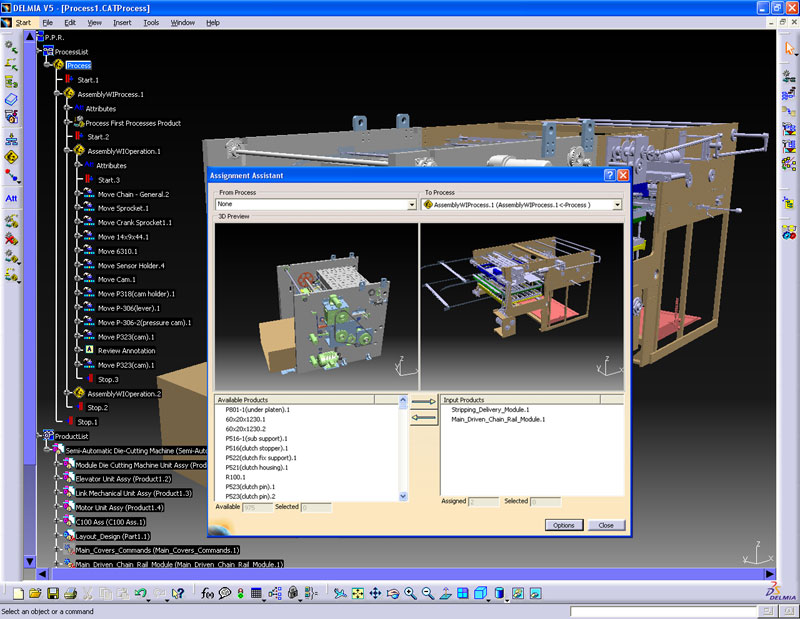The width and height of the screenshot is (800, 619).
Task: Select Move Cam.1 in the tree
Action: click(x=116, y=279)
